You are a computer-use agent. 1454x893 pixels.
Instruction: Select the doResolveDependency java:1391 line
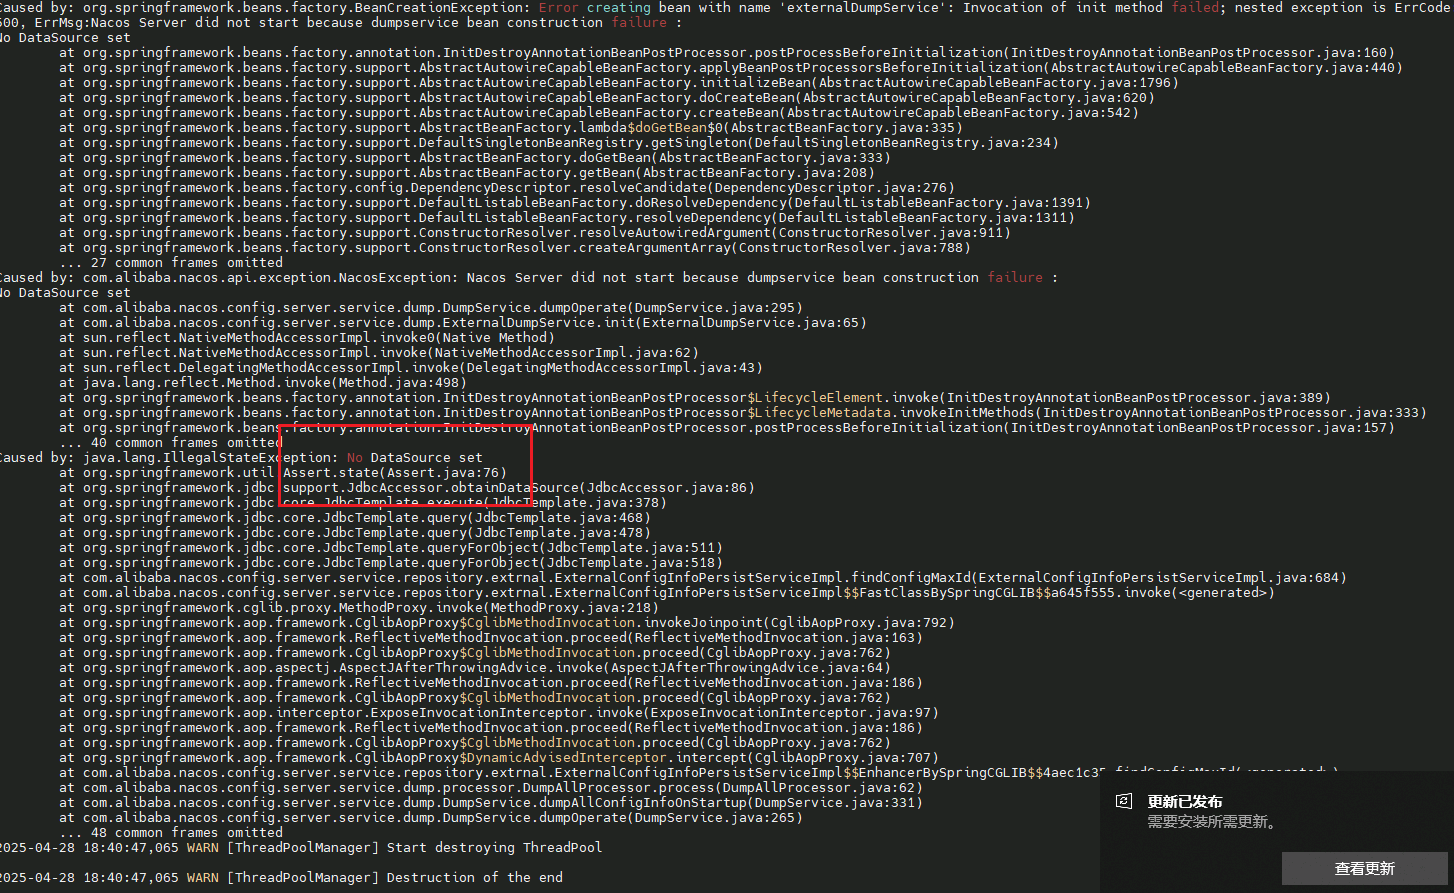[574, 202]
